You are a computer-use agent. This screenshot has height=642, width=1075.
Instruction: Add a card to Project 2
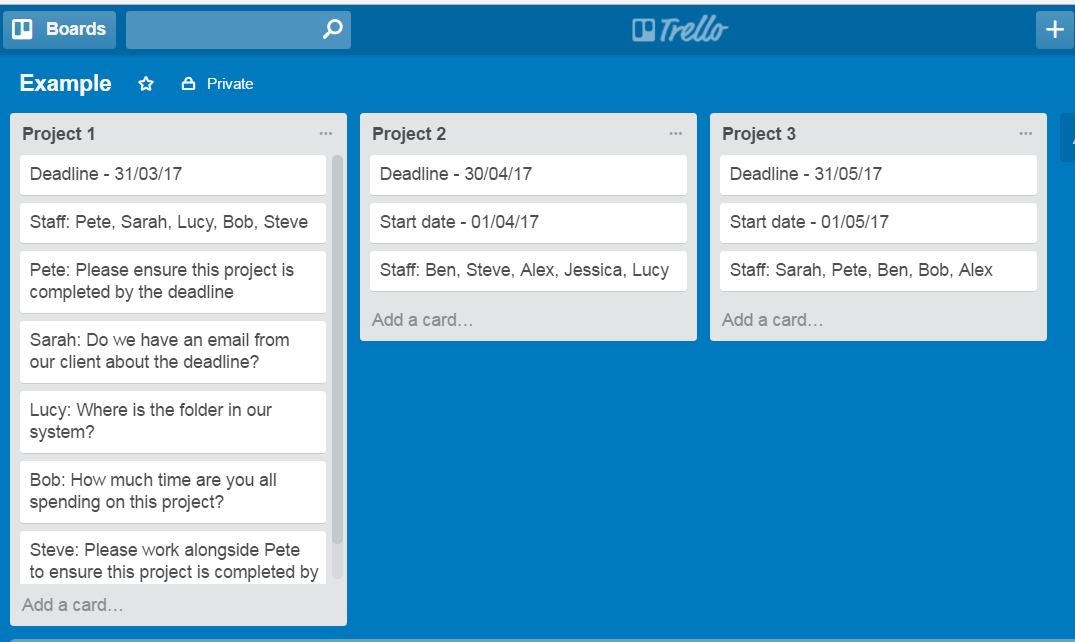pyautogui.click(x=423, y=320)
